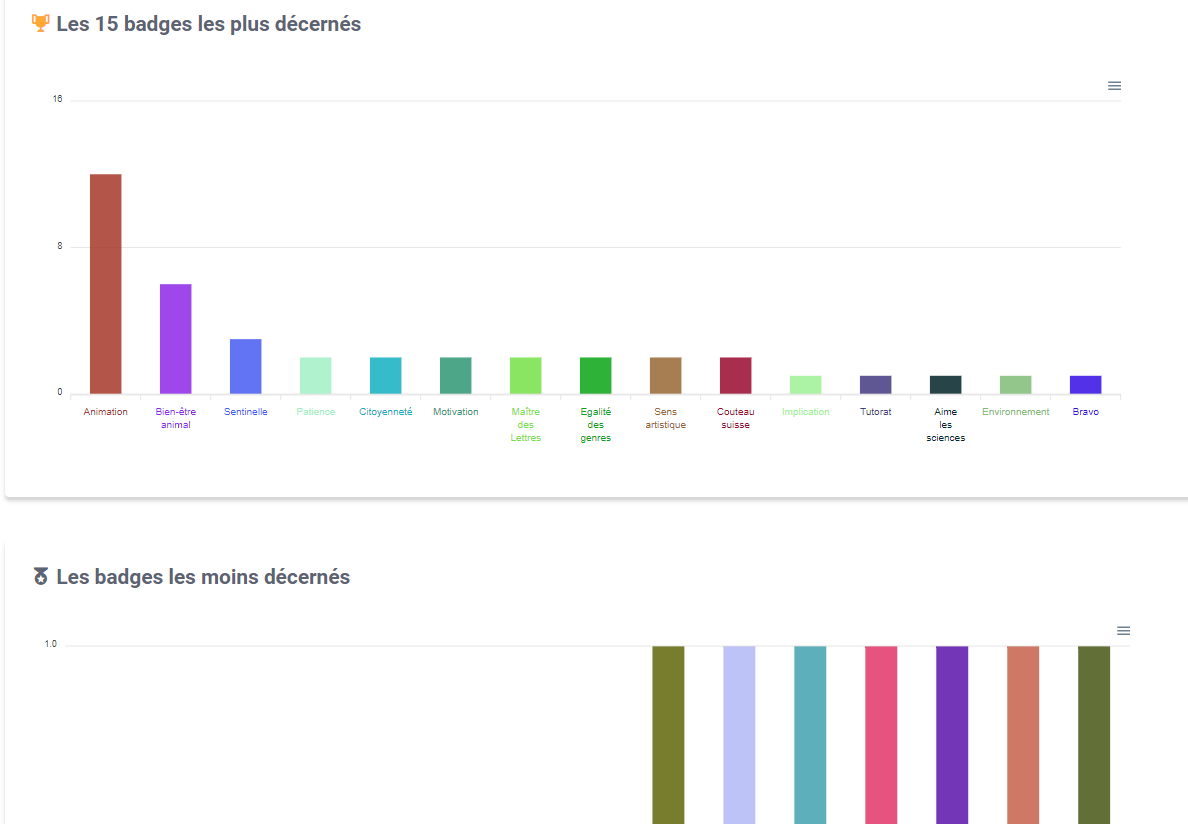Click the Citoyenneté bar
The height and width of the screenshot is (824, 1188).
(385, 375)
